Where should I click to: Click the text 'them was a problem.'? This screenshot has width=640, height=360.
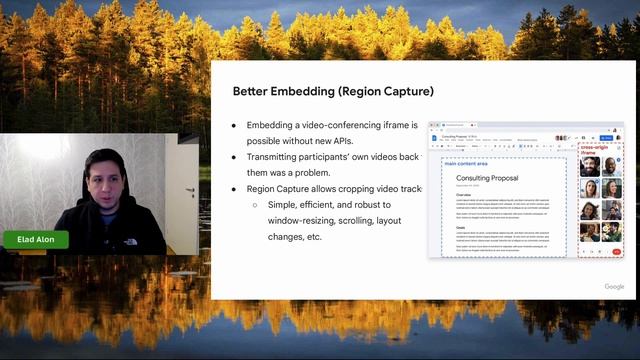pos(289,173)
